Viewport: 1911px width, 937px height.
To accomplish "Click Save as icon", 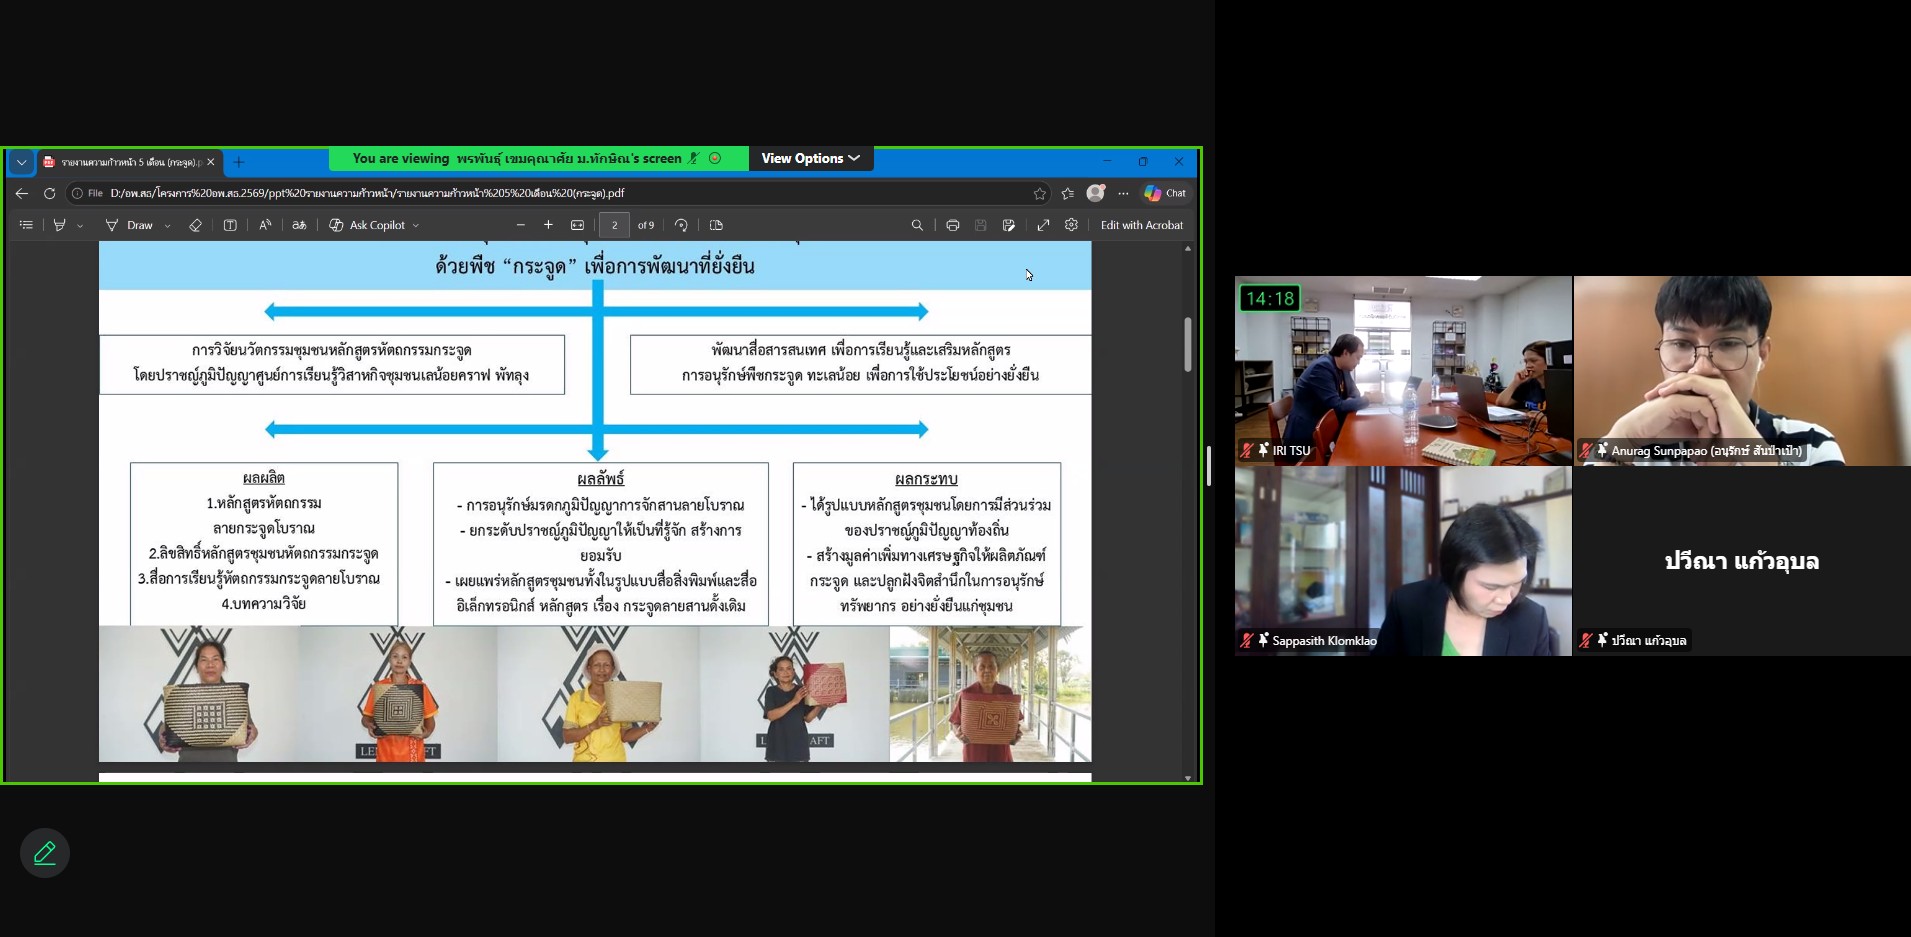I will (x=1009, y=225).
